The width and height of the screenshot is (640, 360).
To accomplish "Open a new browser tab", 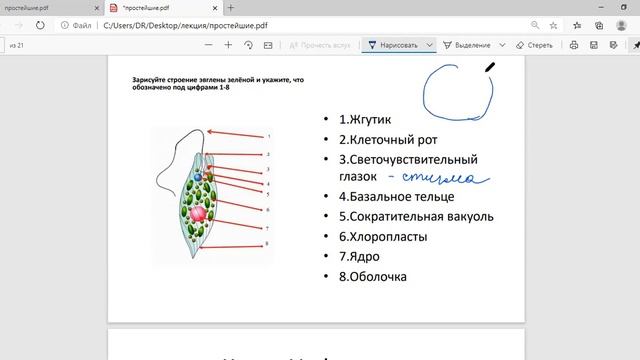I will coord(231,8).
